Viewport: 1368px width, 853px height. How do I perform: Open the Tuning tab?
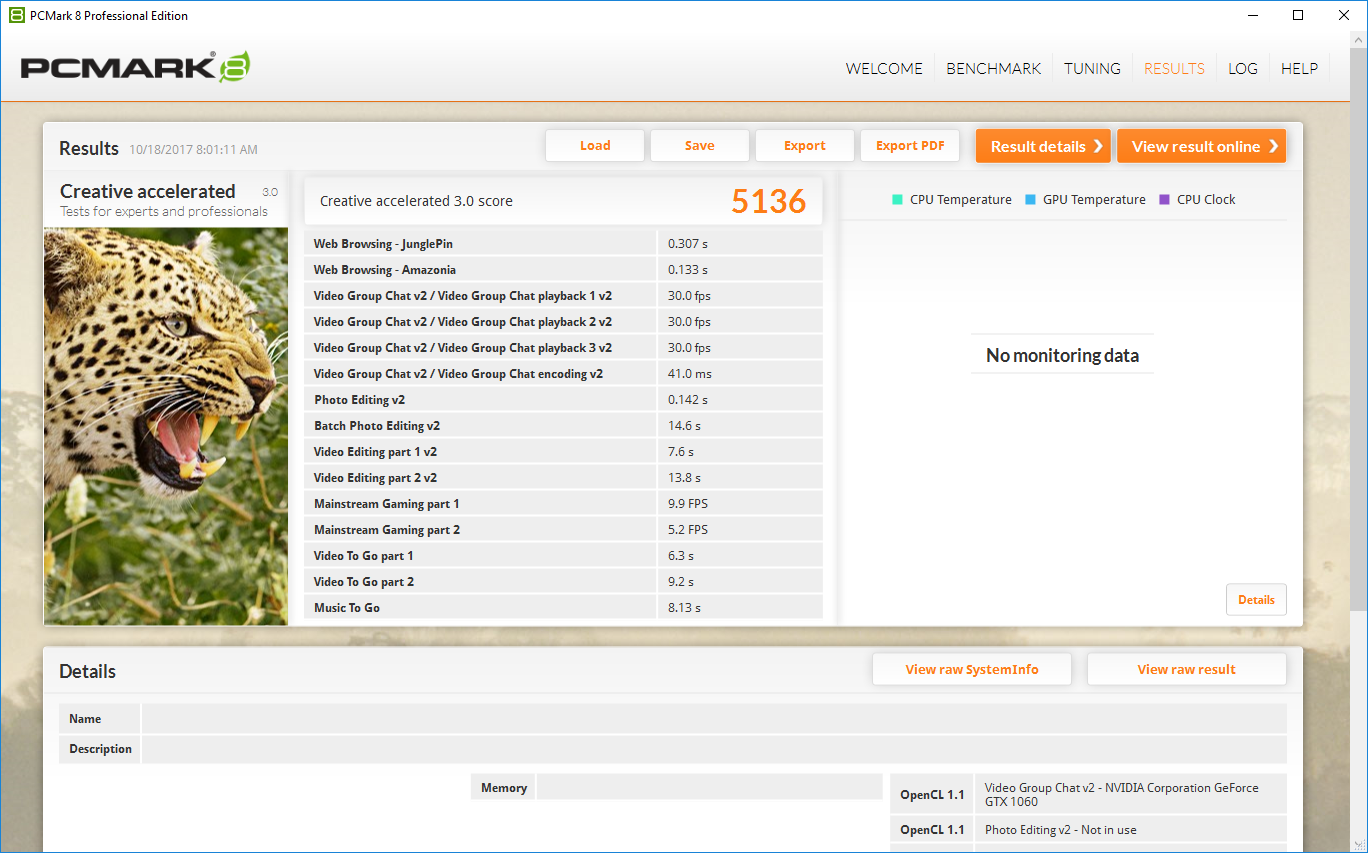point(1092,69)
